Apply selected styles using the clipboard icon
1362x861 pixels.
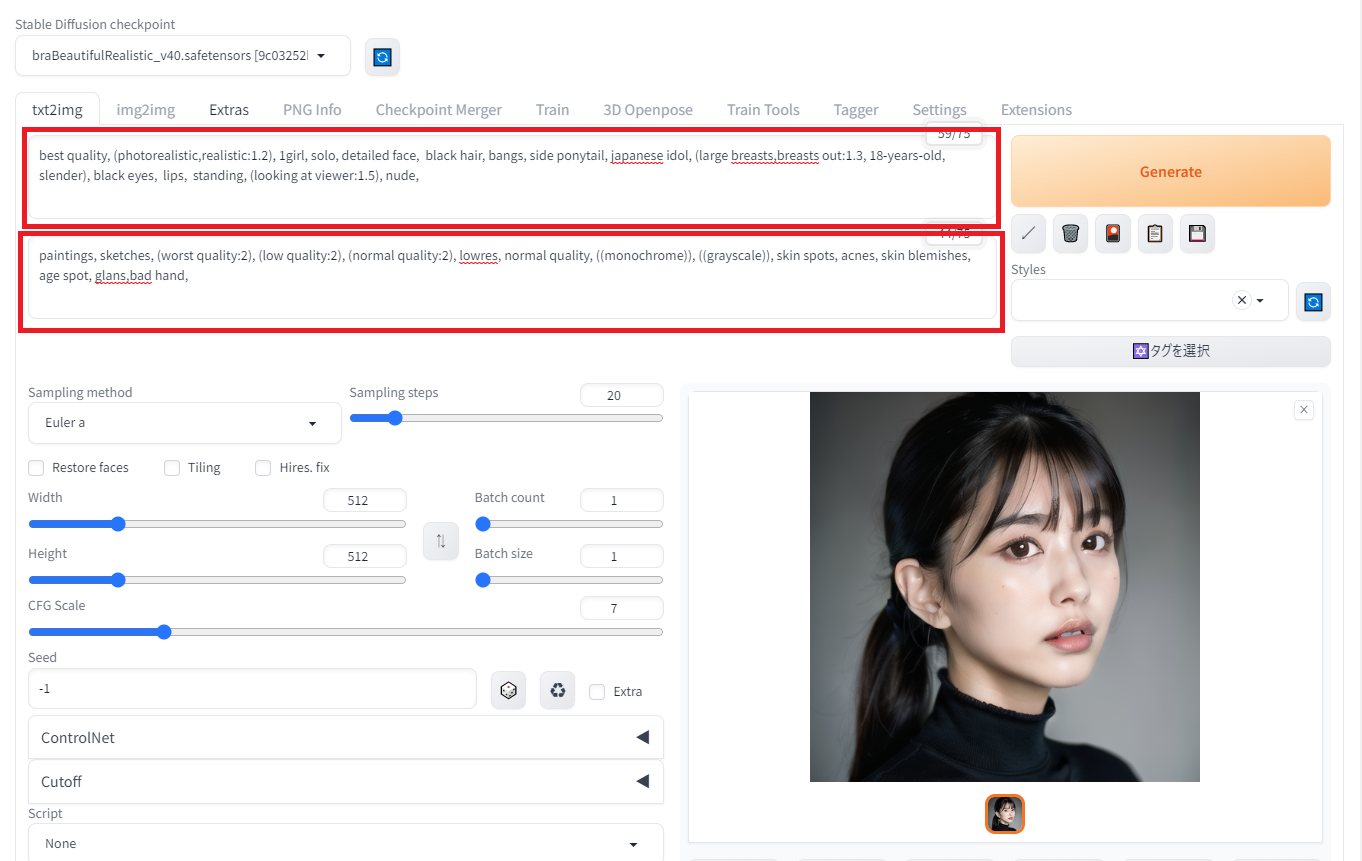tap(1155, 233)
